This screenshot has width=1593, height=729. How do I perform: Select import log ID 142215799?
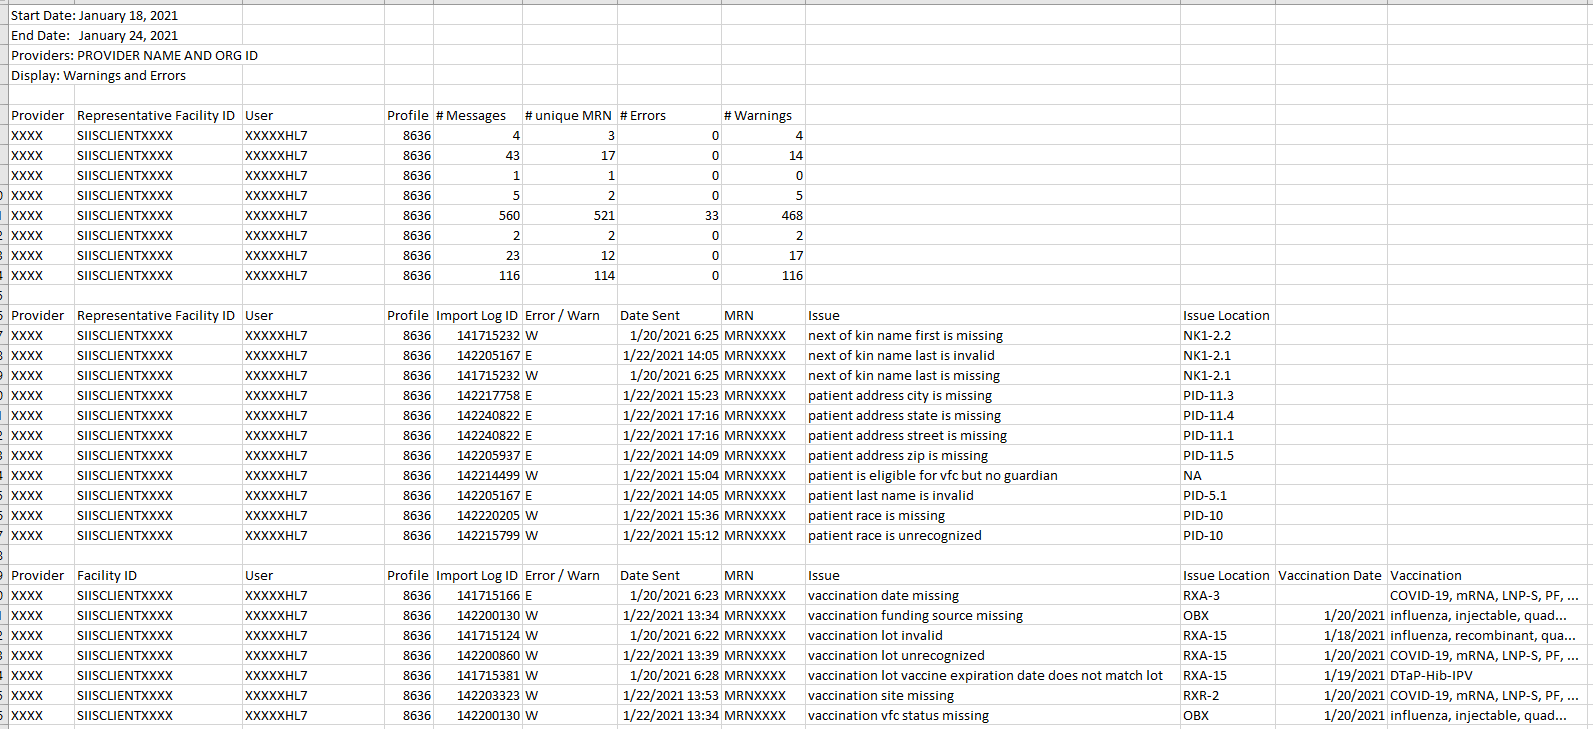coord(478,536)
